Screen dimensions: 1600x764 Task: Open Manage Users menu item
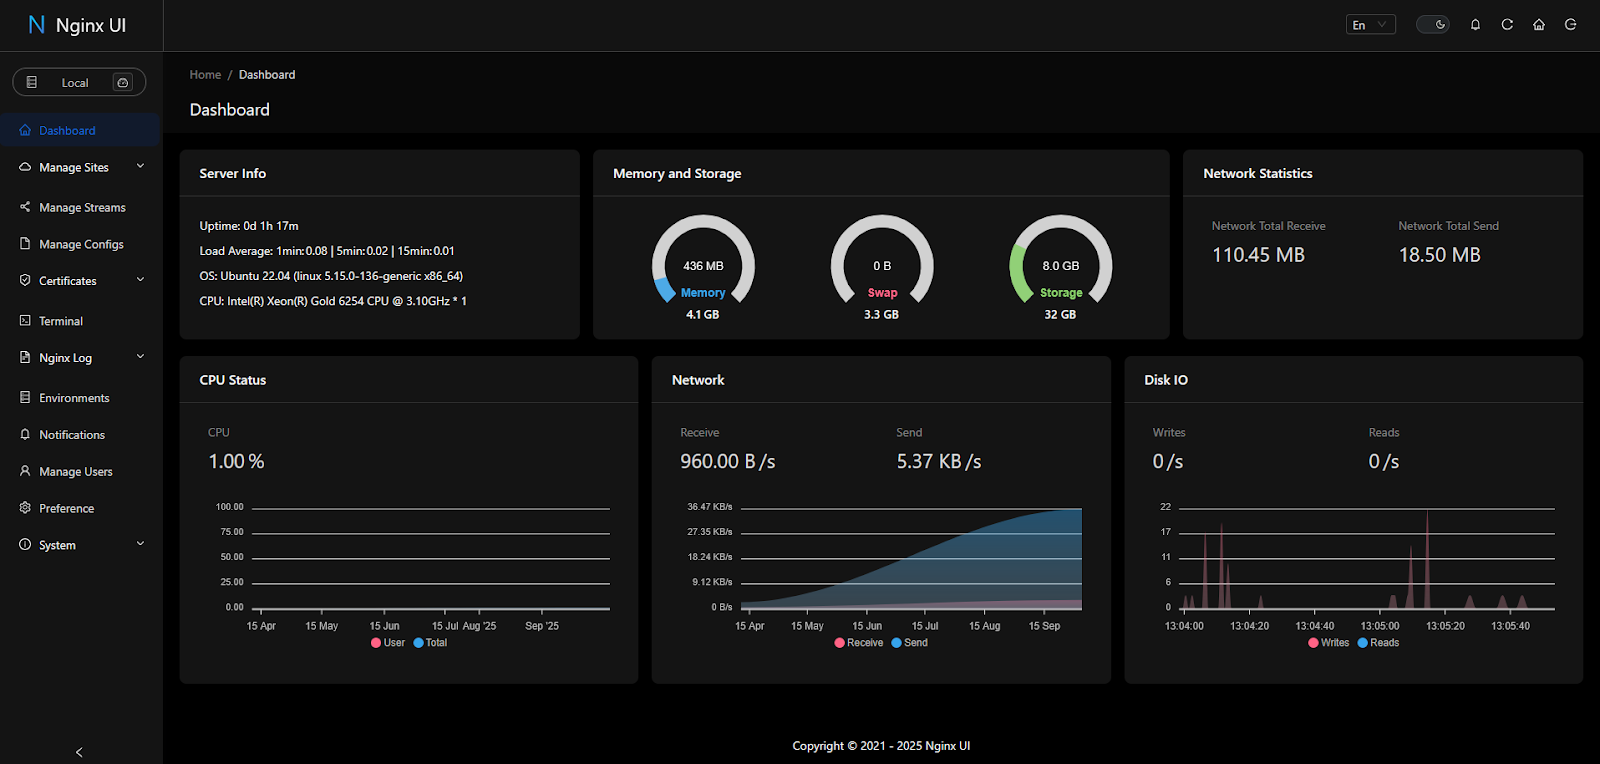(x=80, y=471)
